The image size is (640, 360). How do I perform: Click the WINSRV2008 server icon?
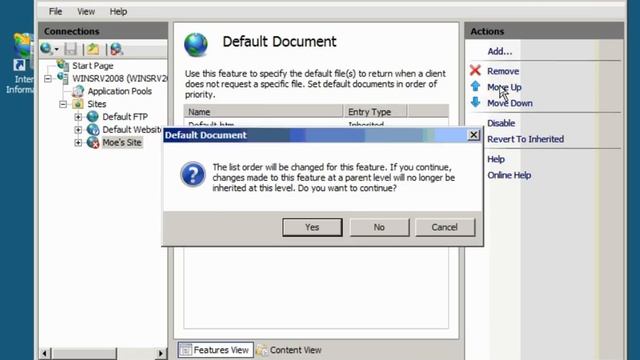click(x=63, y=78)
